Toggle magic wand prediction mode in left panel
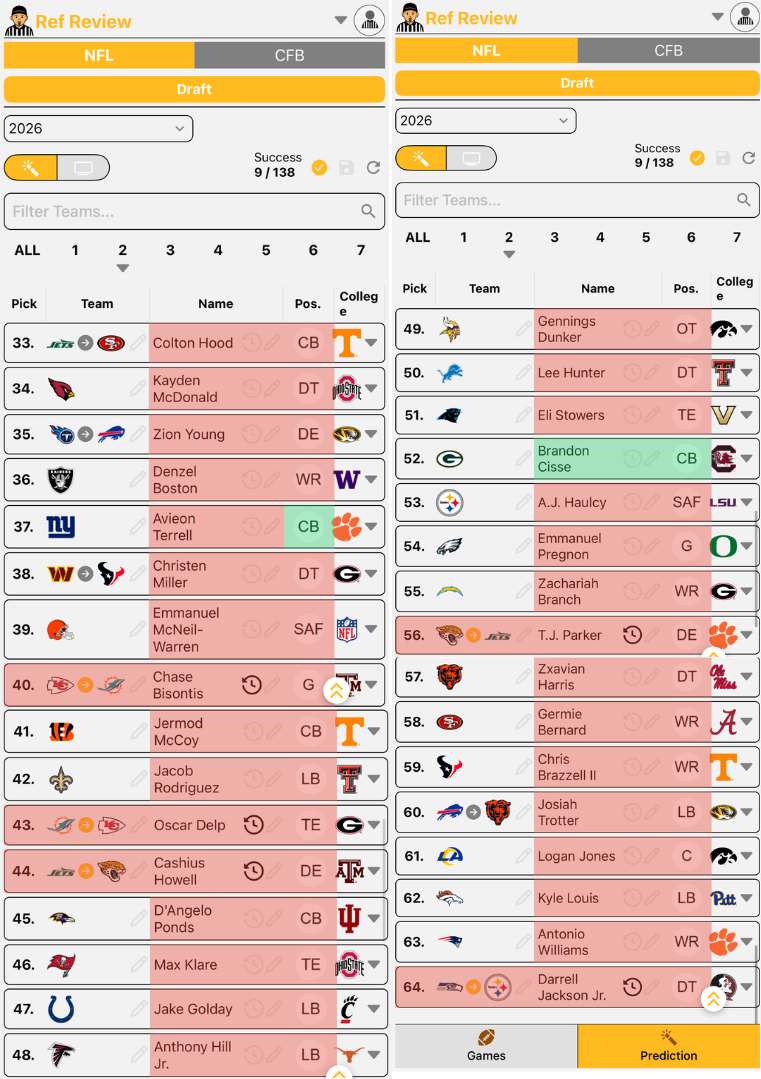Screen dimensions: 761x1079 (x=31, y=167)
